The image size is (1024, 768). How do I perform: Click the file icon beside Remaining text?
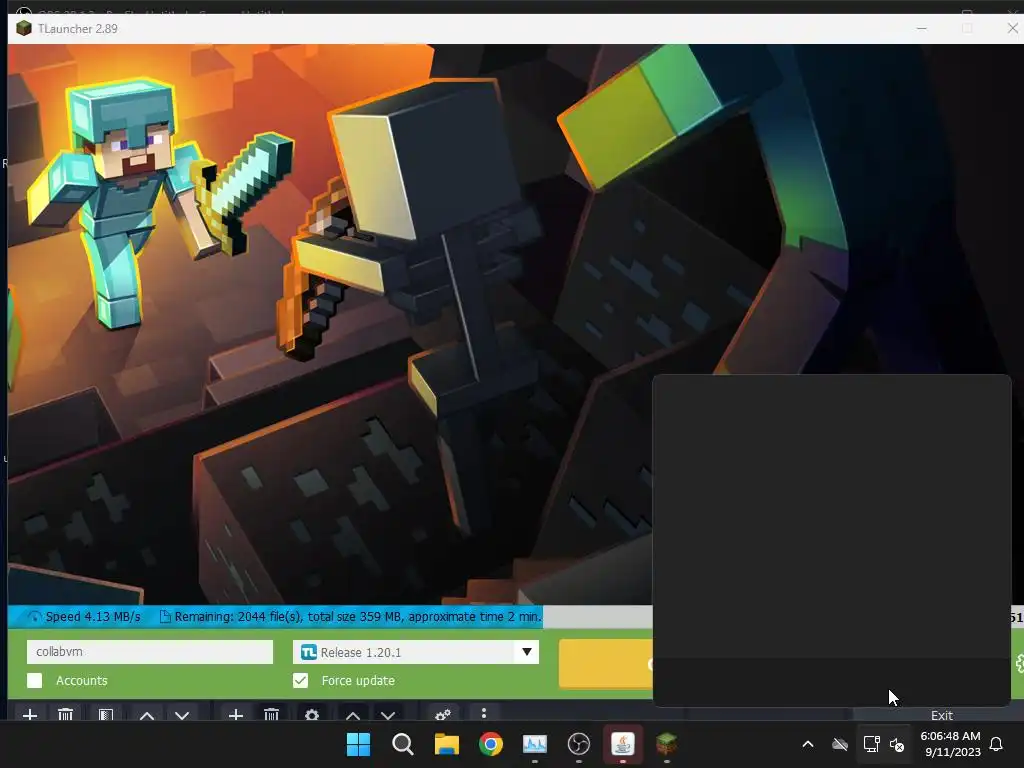165,616
